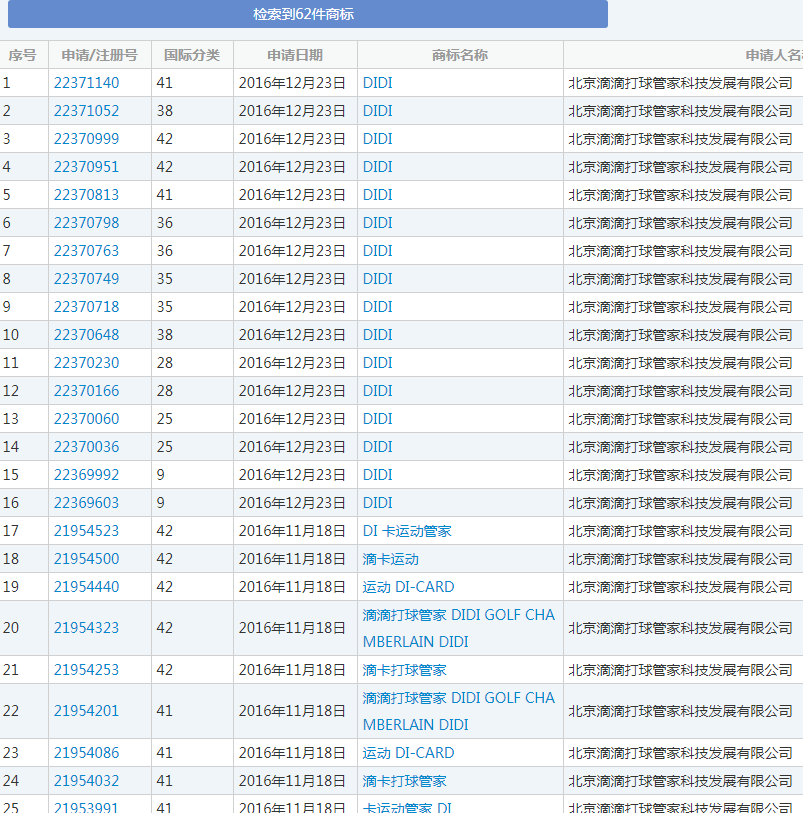Open the DIDI GOLF CHAMBERLAIN trademark in row 20

click(459, 628)
